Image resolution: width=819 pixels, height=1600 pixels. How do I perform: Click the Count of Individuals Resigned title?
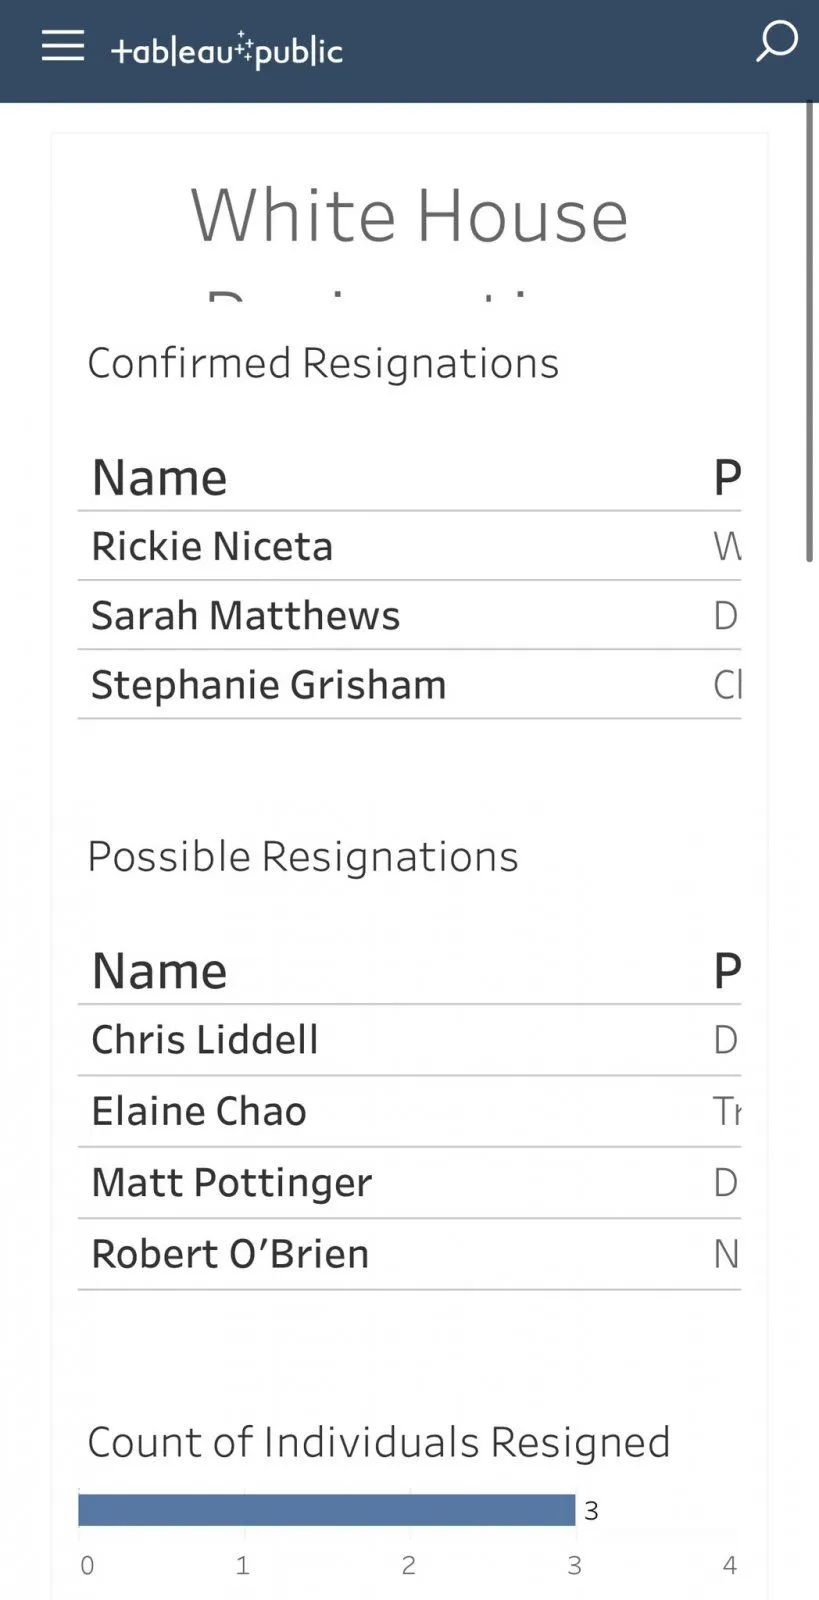(x=378, y=1442)
